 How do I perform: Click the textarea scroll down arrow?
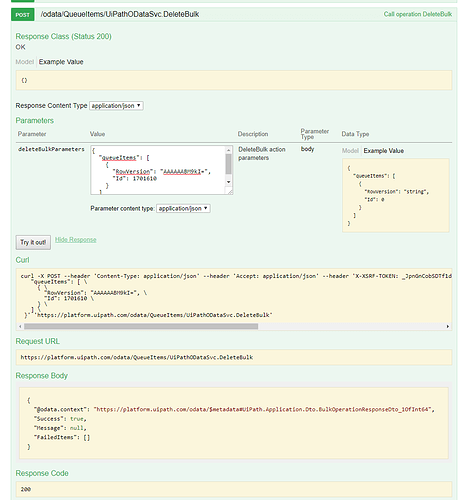[229, 182]
